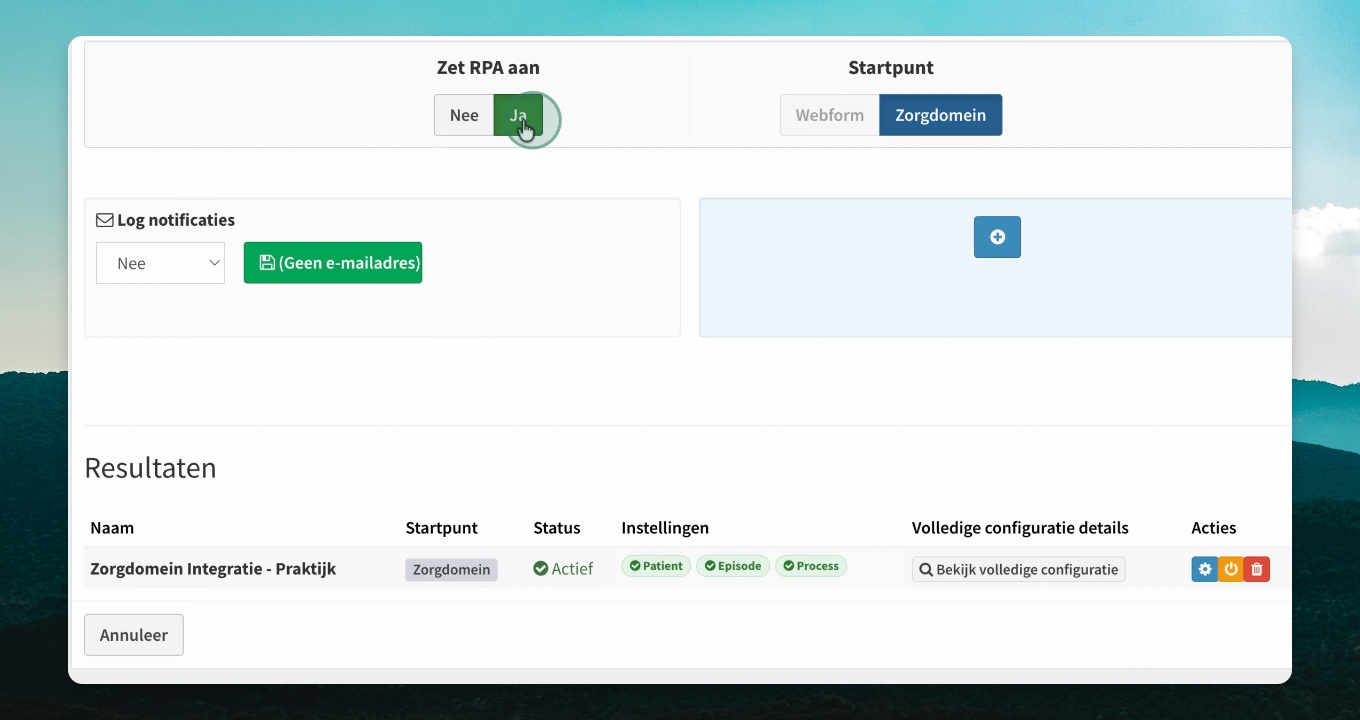
Task: Set RPA toggle to Nee
Action: click(x=464, y=115)
